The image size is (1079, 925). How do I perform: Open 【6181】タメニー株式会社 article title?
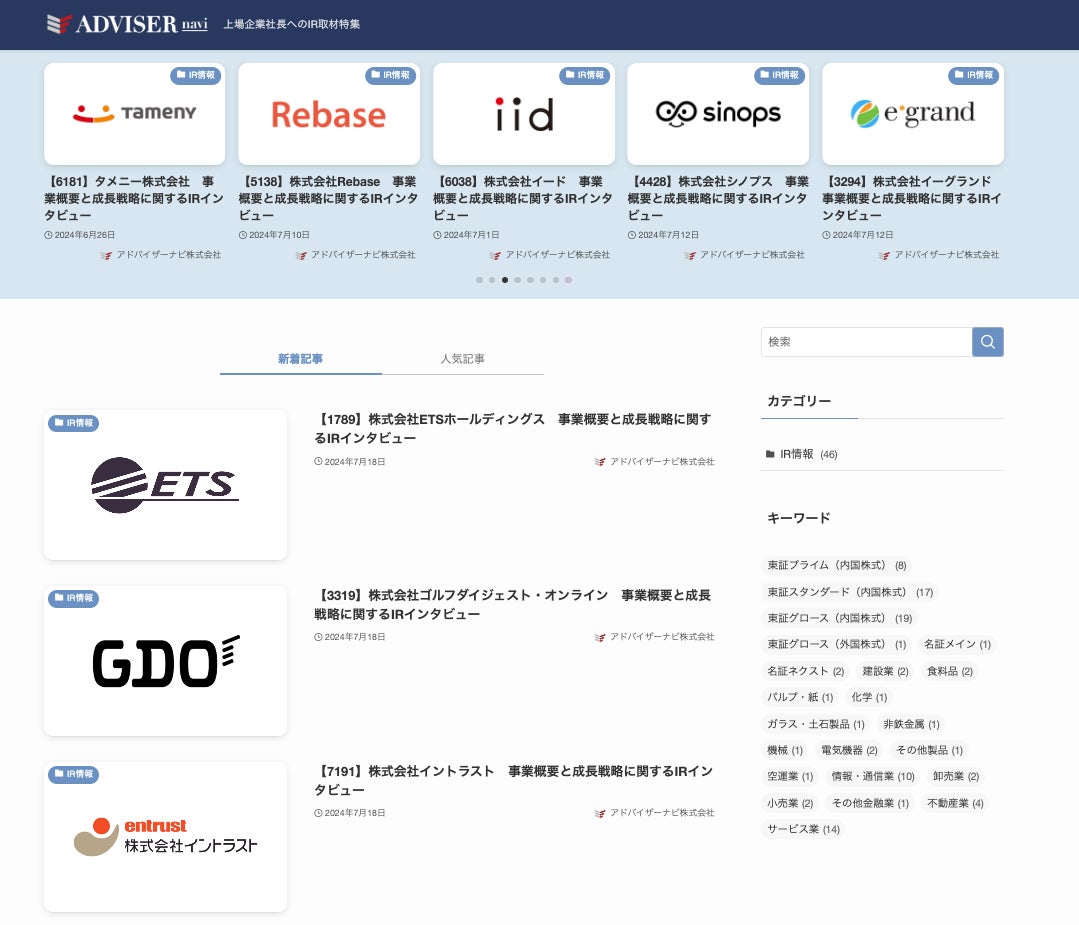coord(134,198)
